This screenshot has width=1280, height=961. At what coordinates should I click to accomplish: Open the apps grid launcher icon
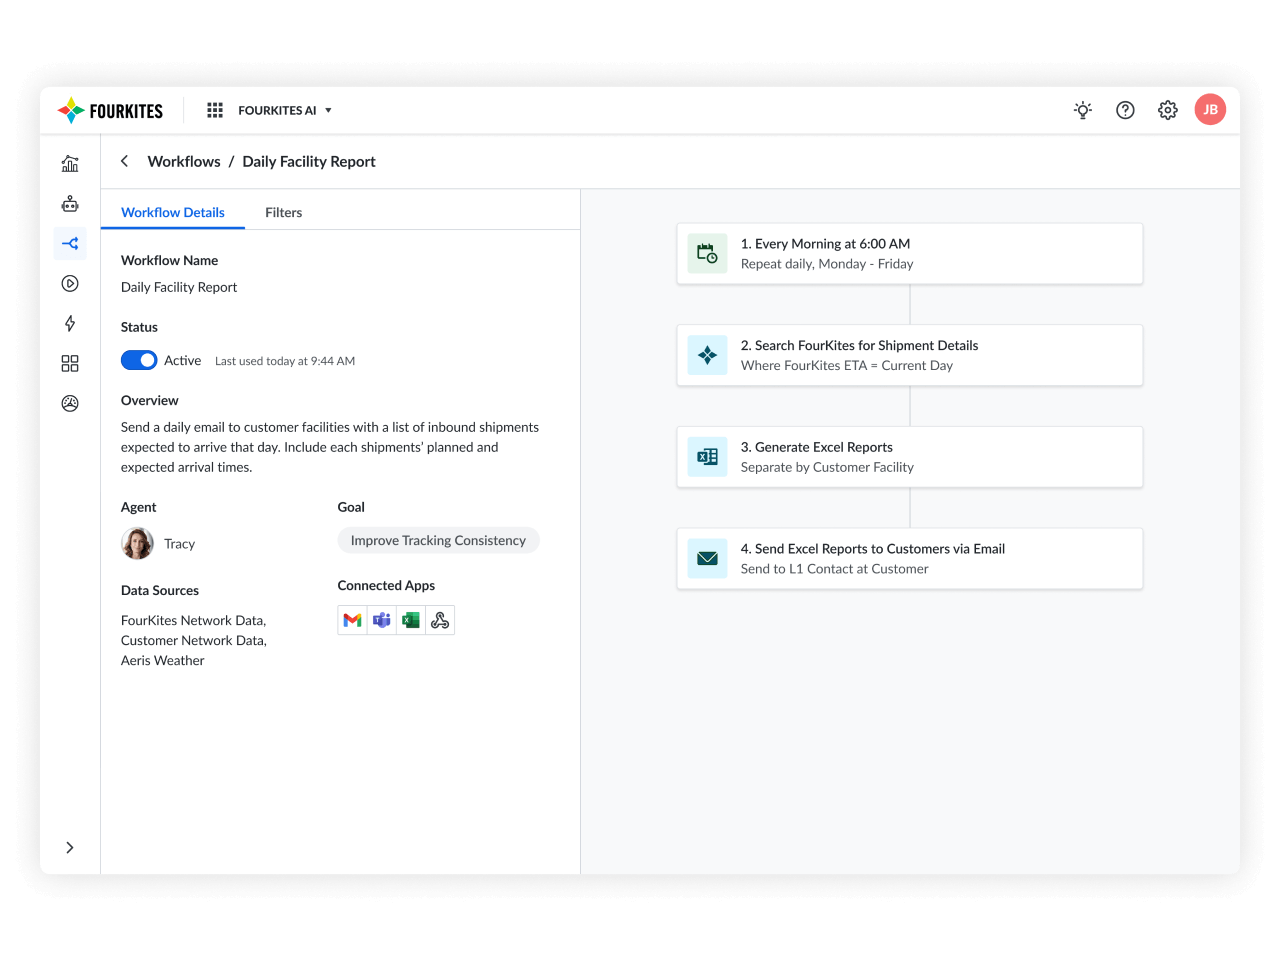pos(215,110)
